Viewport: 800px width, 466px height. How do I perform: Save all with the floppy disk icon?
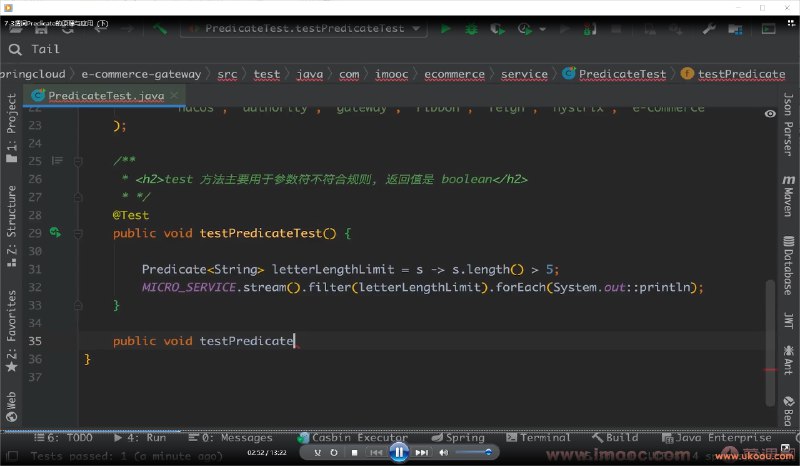coord(41,29)
